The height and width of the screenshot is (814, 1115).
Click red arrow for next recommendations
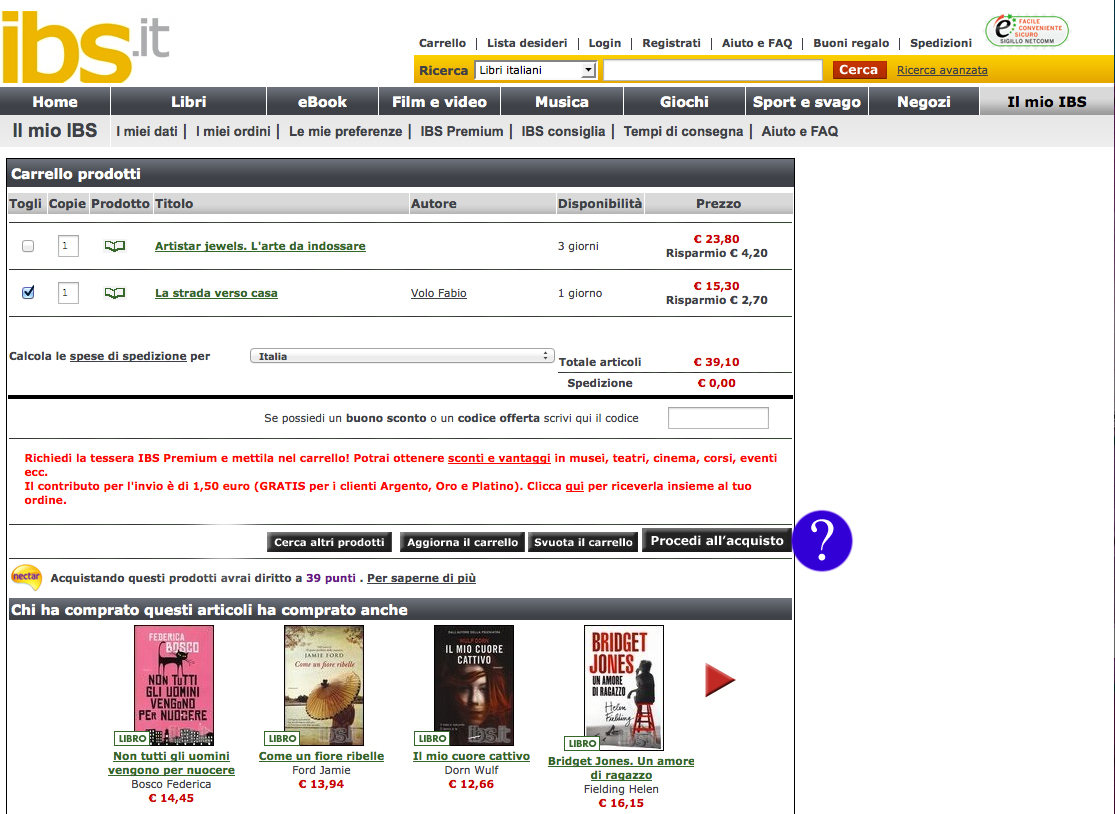click(720, 680)
